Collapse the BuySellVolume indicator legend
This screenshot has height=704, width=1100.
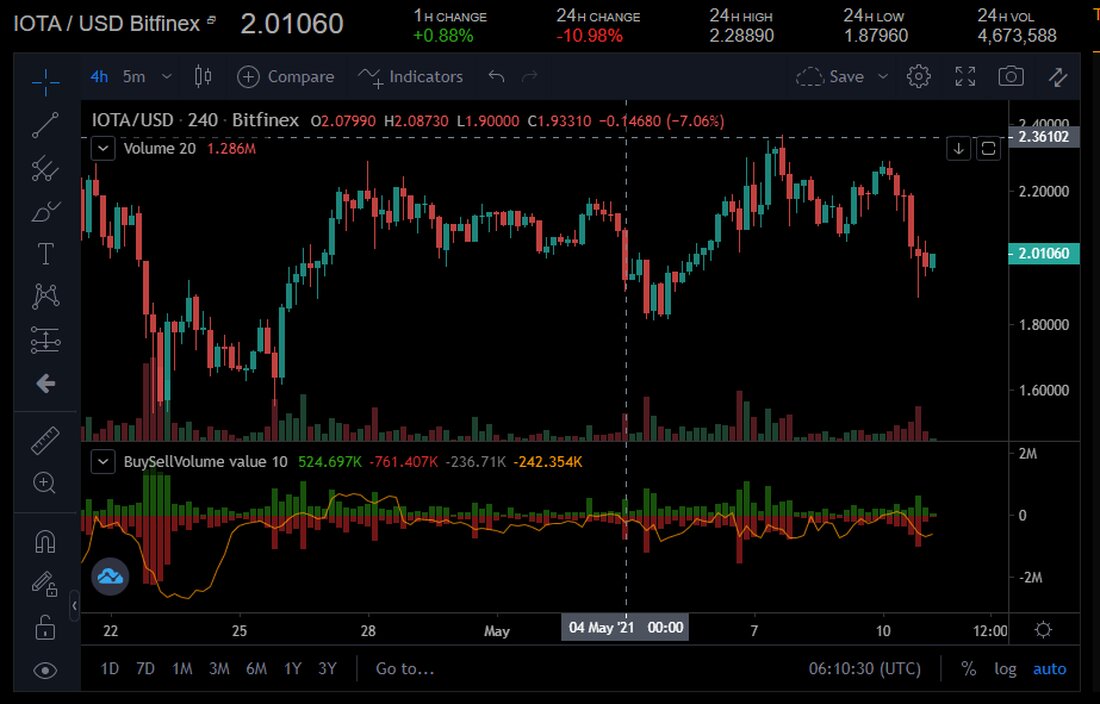pos(103,462)
